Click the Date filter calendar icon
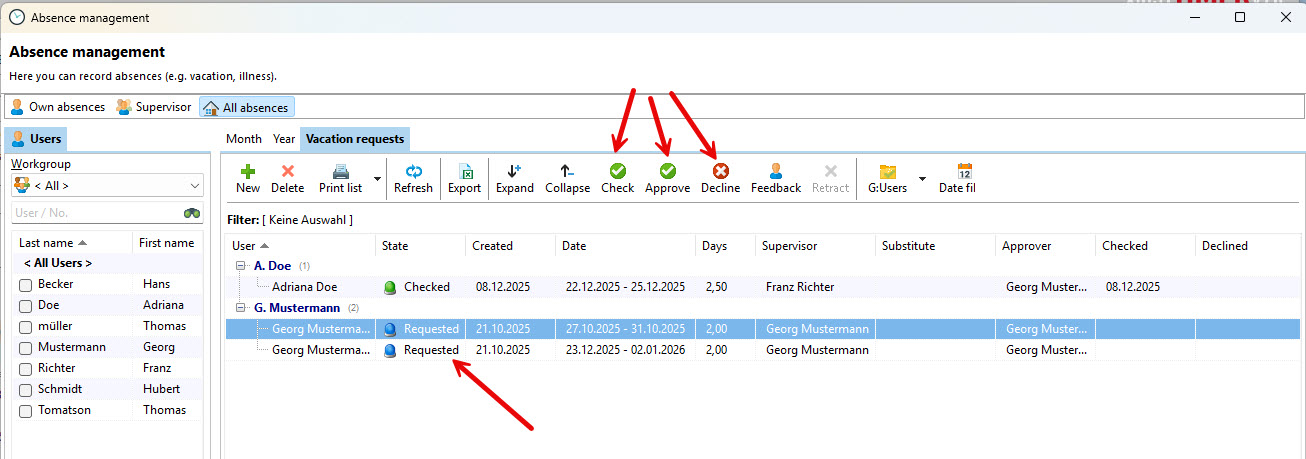This screenshot has height=459, width=1306. point(964,172)
